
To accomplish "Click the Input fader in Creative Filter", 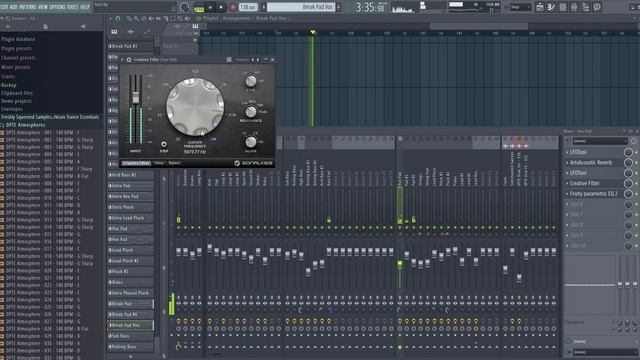I will pos(136,98).
